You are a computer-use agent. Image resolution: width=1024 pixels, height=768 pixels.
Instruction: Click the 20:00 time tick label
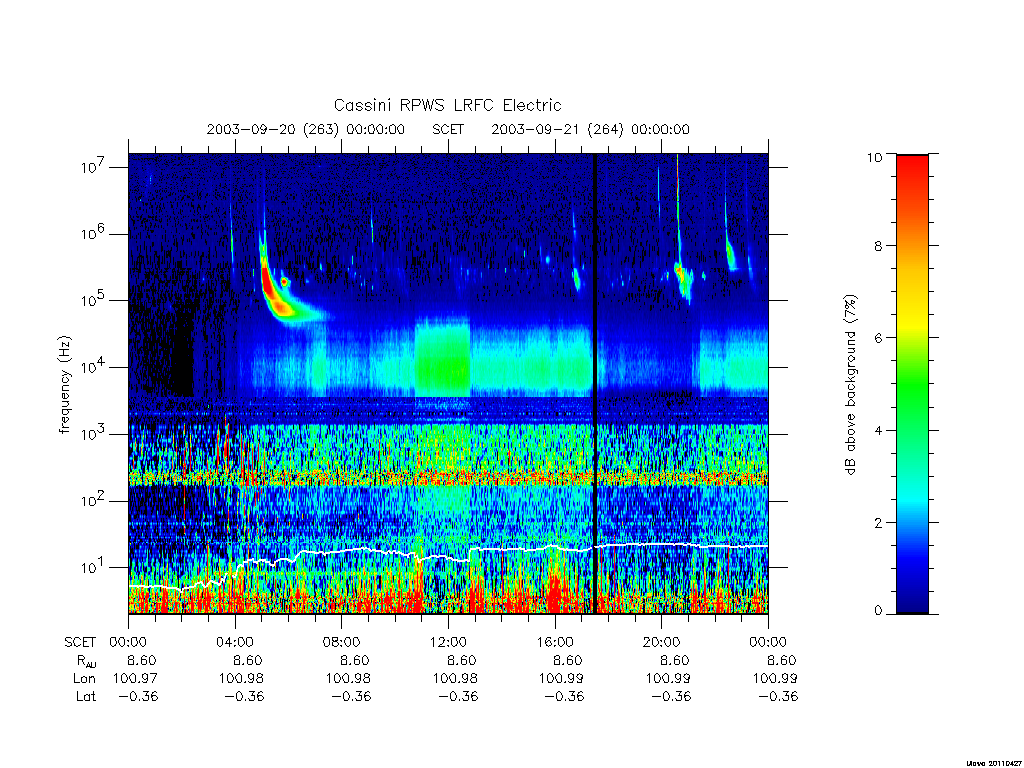(662, 642)
